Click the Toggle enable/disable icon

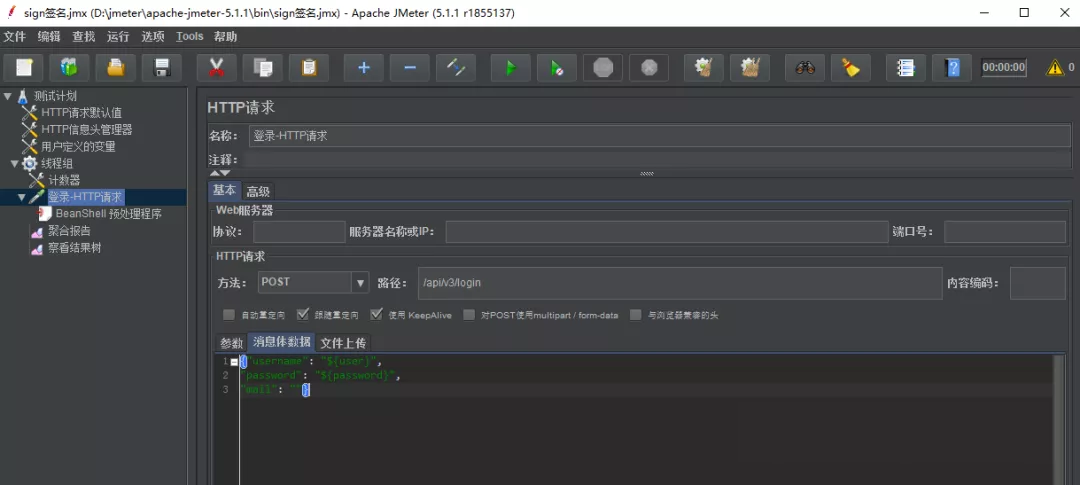point(456,68)
